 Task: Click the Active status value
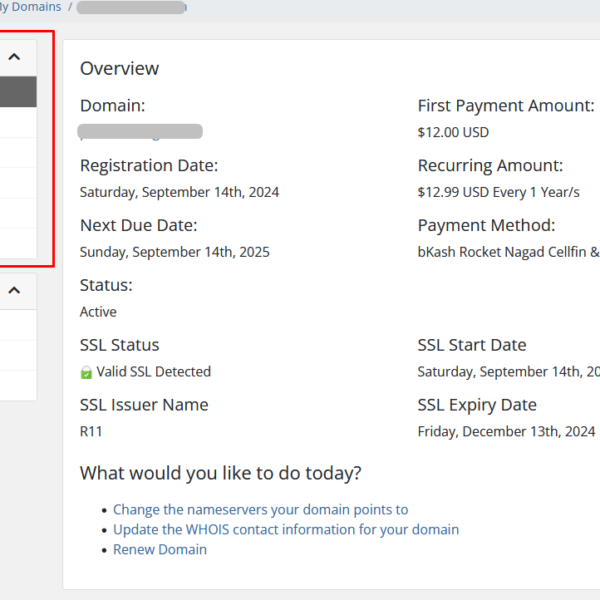pyautogui.click(x=98, y=312)
